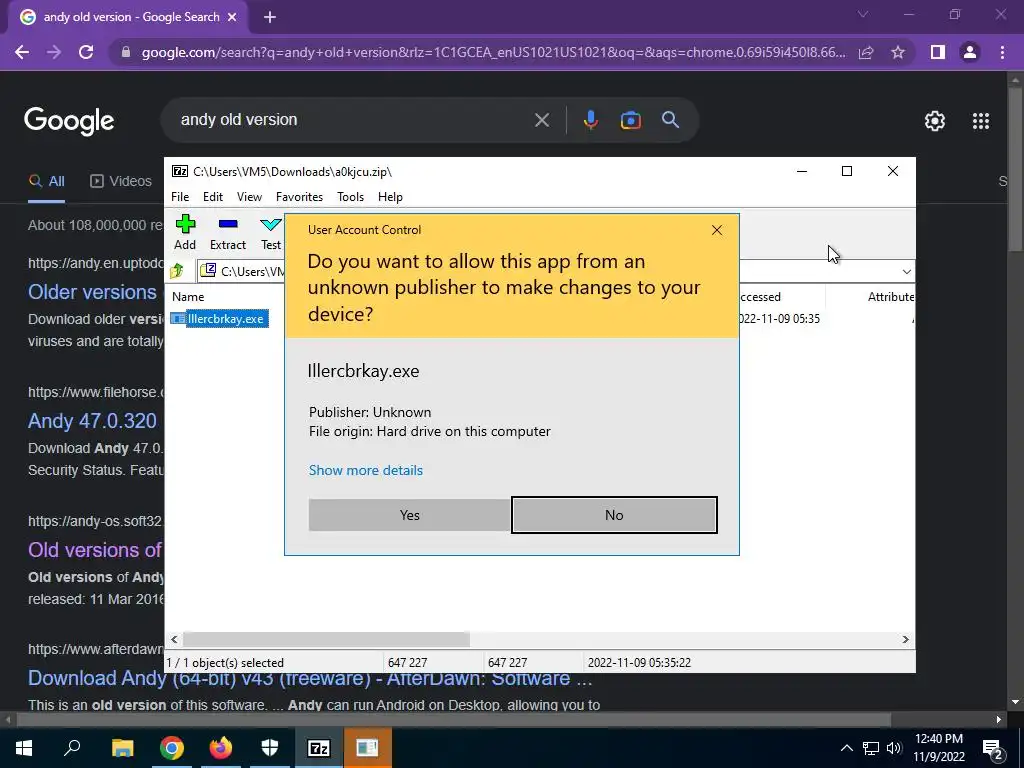Viewport: 1024px width, 768px height.
Task: Click the volume icon in system tray
Action: [894, 748]
